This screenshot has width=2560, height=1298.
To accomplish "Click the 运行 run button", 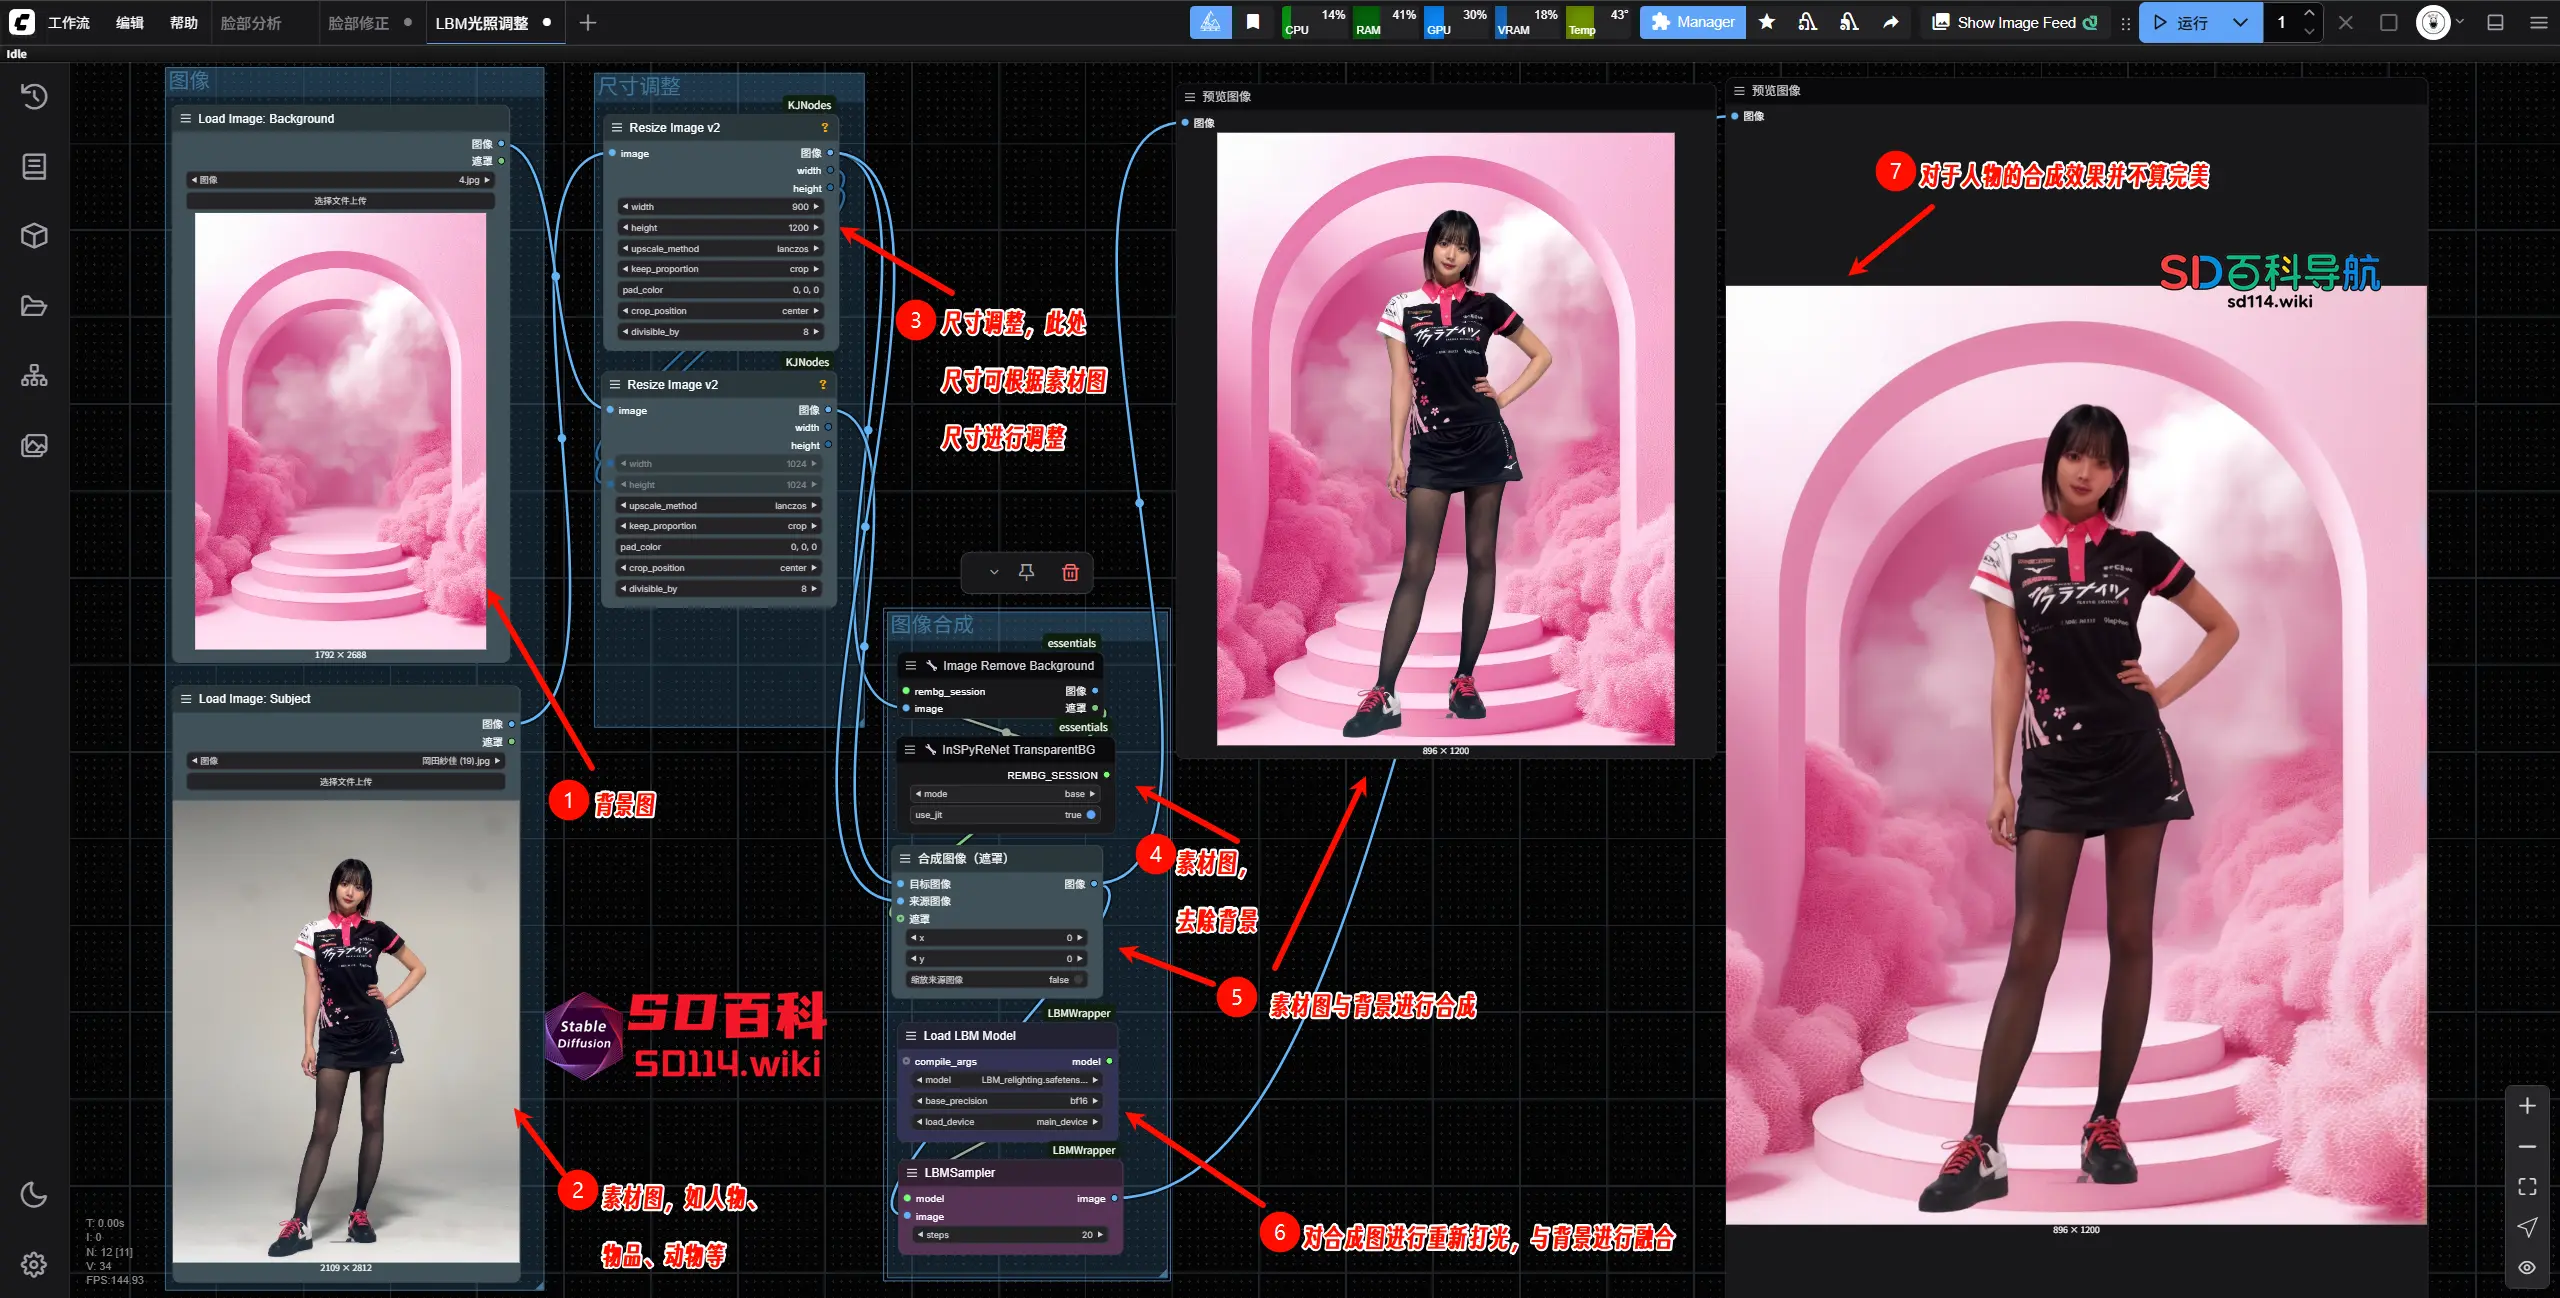I will [2181, 22].
